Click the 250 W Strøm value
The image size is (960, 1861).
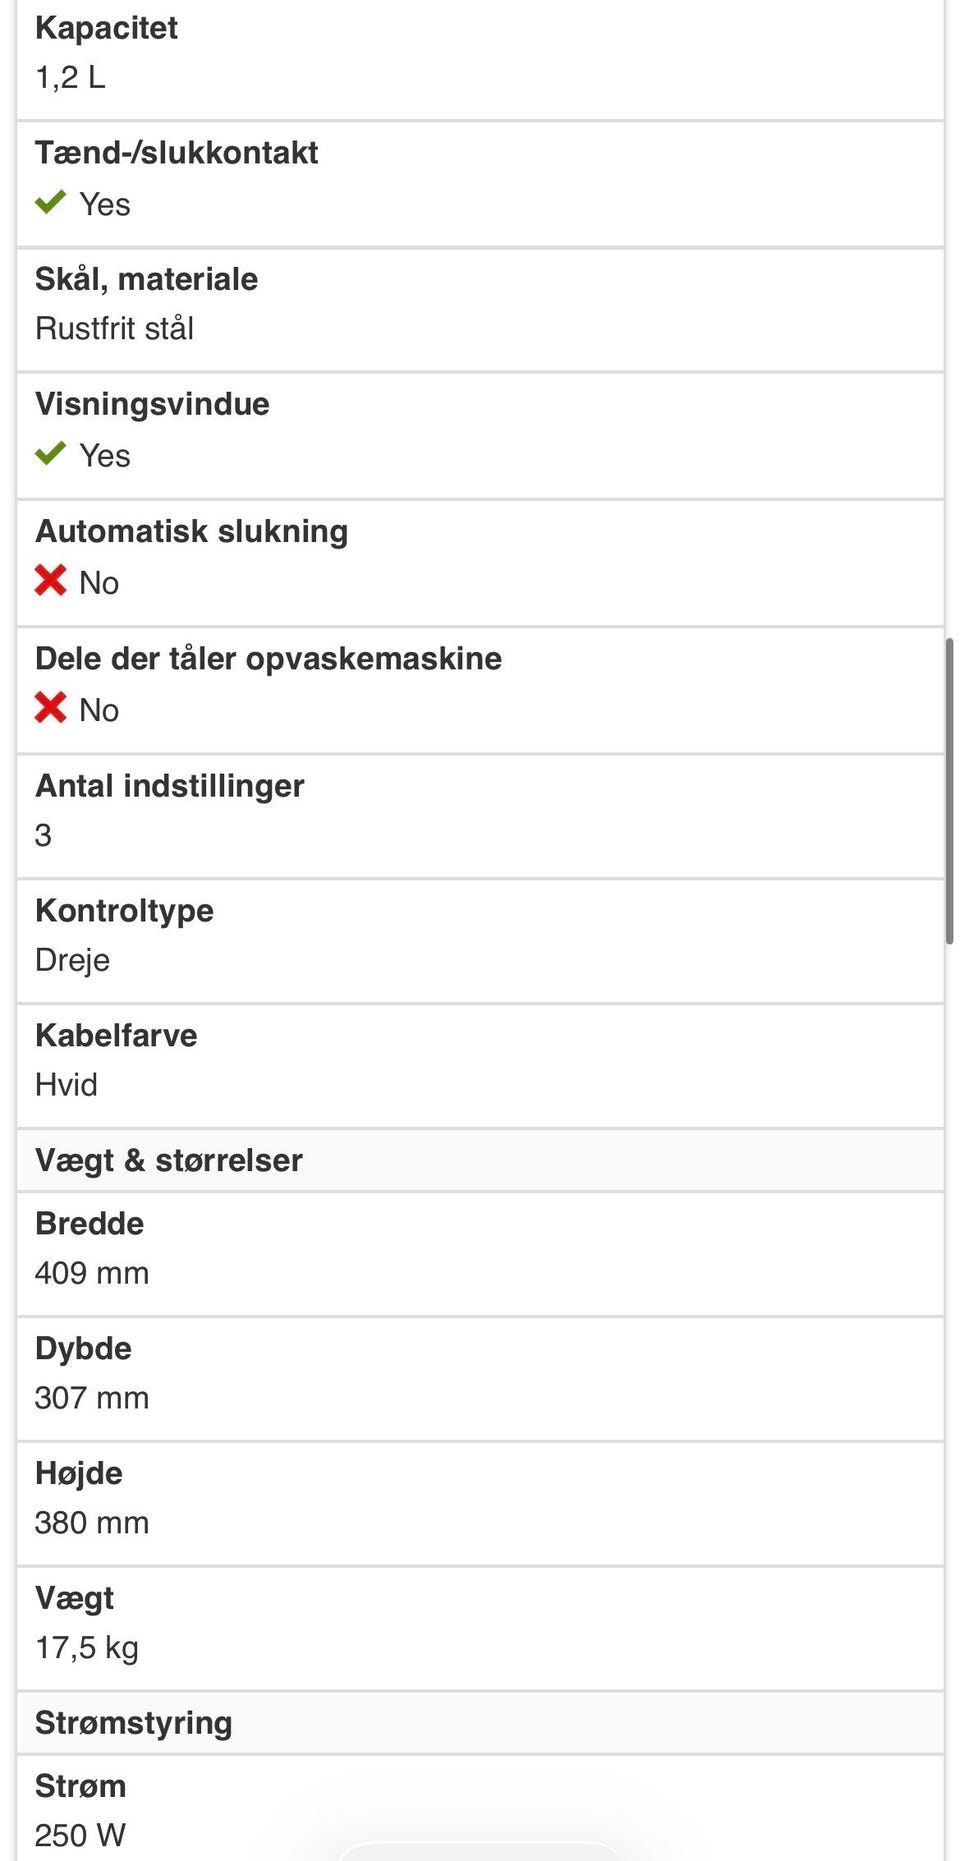click(81, 1835)
